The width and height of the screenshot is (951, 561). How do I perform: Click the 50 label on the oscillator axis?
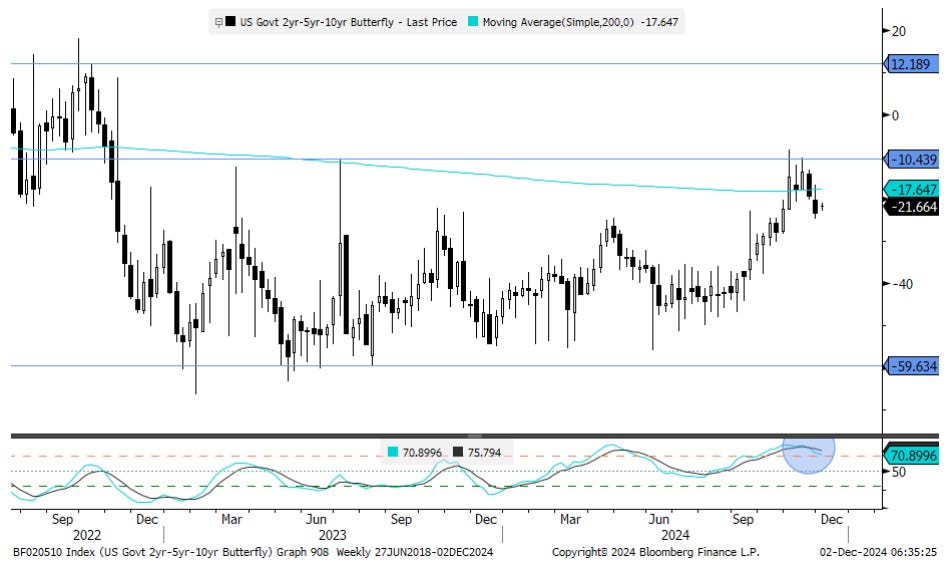point(899,472)
